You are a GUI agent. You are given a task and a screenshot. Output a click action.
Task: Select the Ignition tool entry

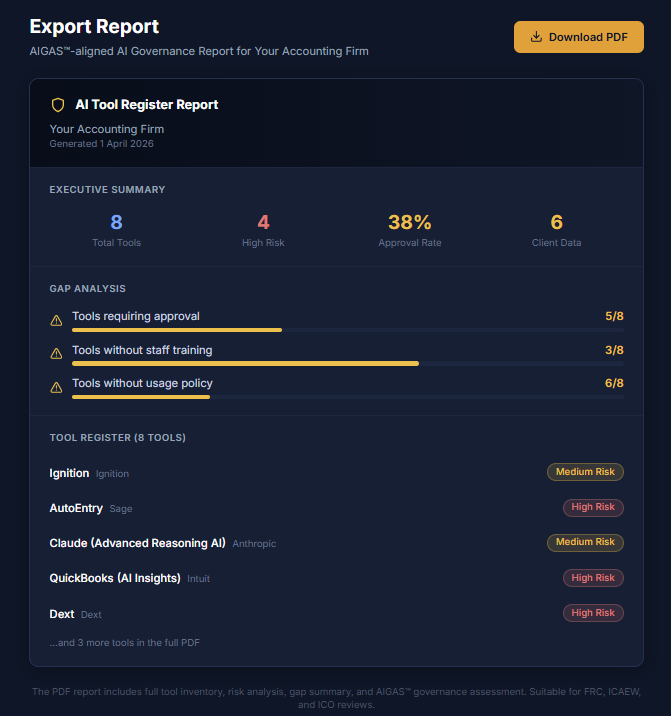pyautogui.click(x=69, y=473)
